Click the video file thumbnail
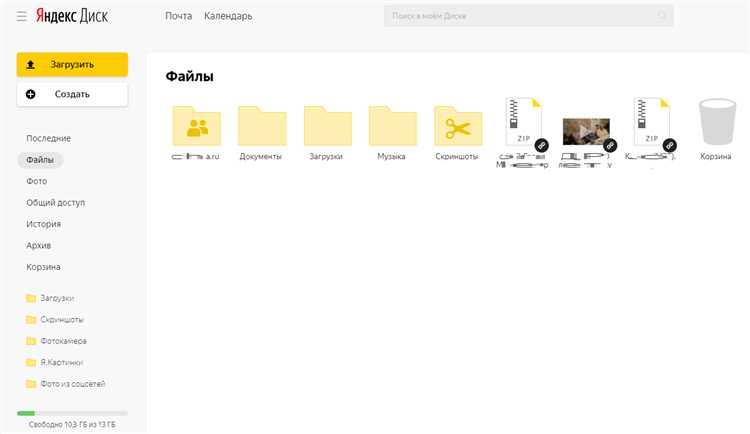This screenshot has width=750, height=434. pyautogui.click(x=586, y=131)
